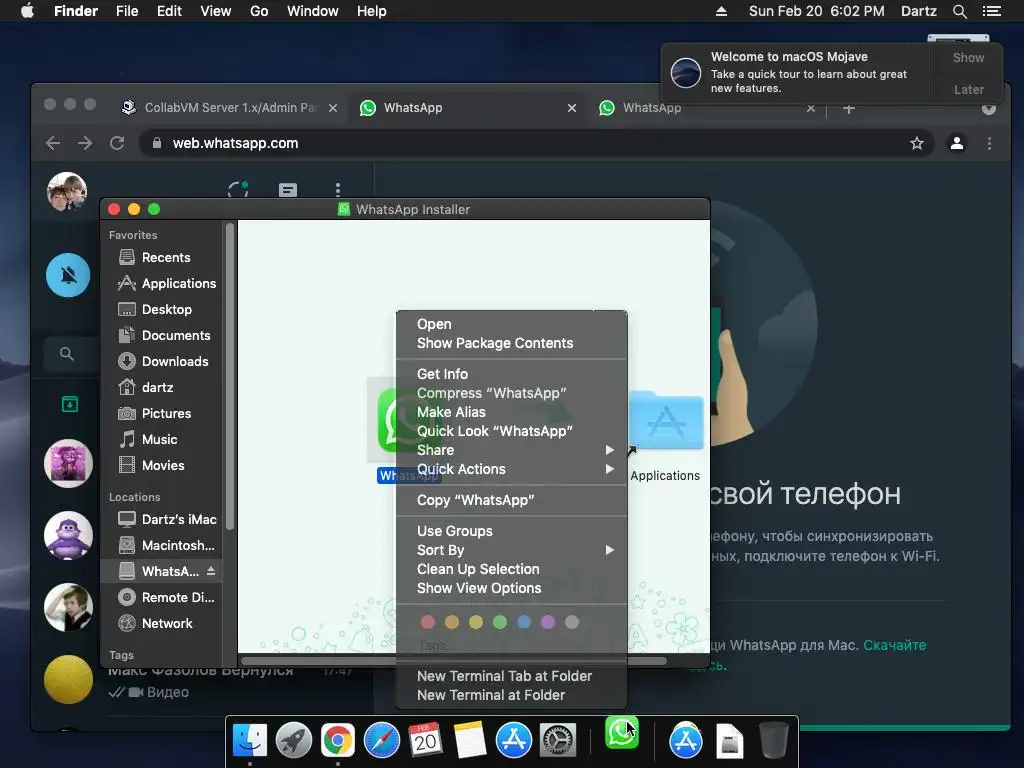Image resolution: width=1024 pixels, height=768 pixels.
Task: Open chat with yellow ball avatar
Action: (x=68, y=680)
